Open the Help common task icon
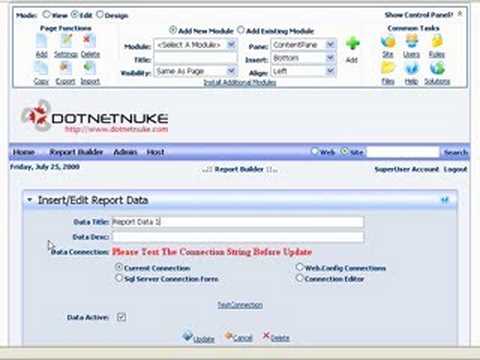 pos(412,69)
